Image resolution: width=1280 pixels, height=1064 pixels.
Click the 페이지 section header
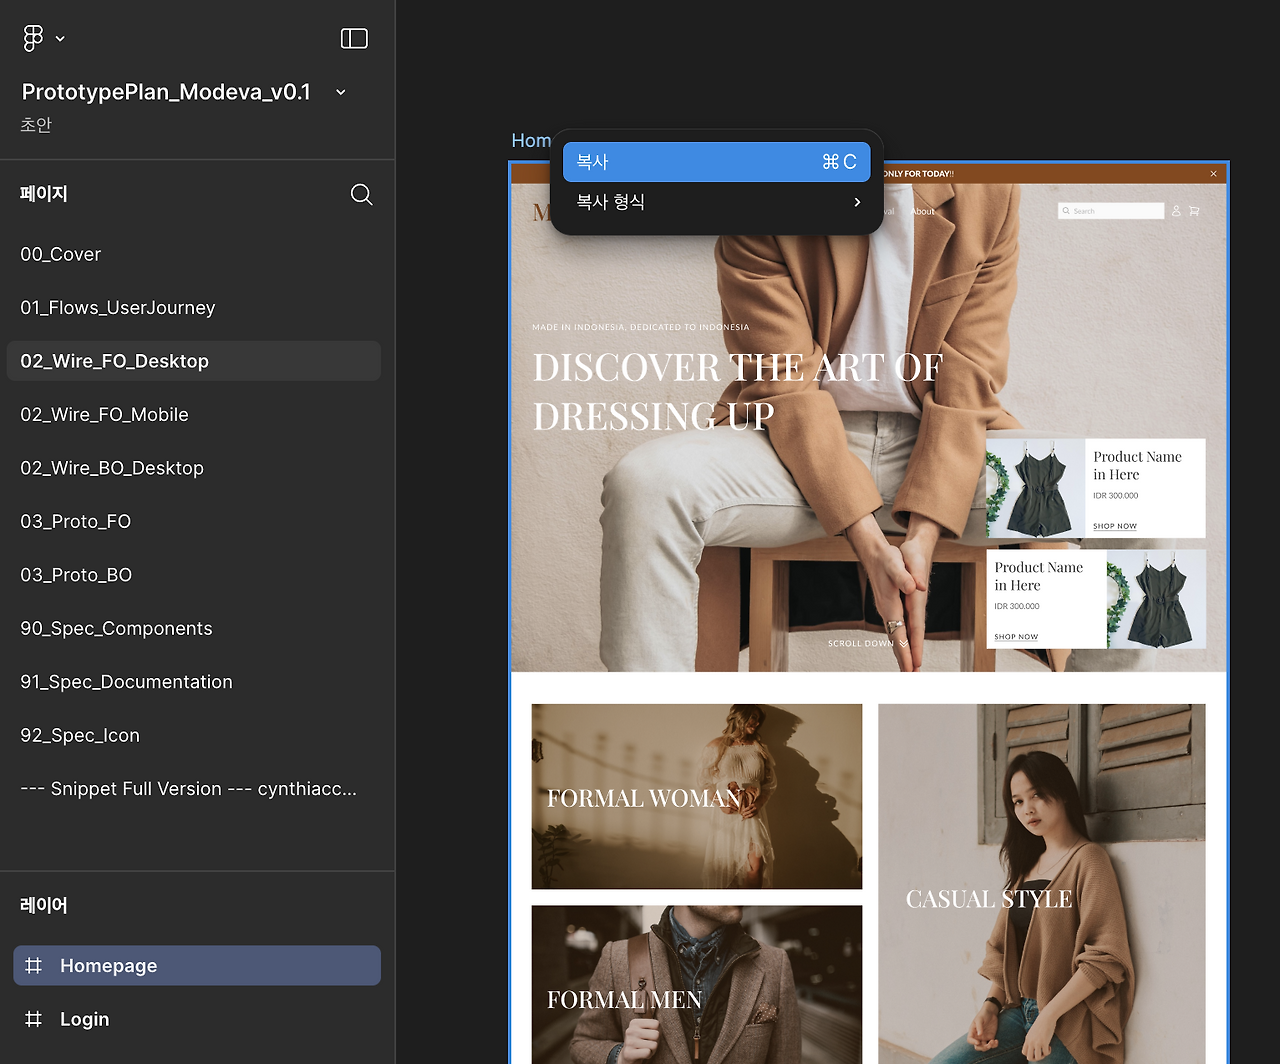pyautogui.click(x=44, y=194)
